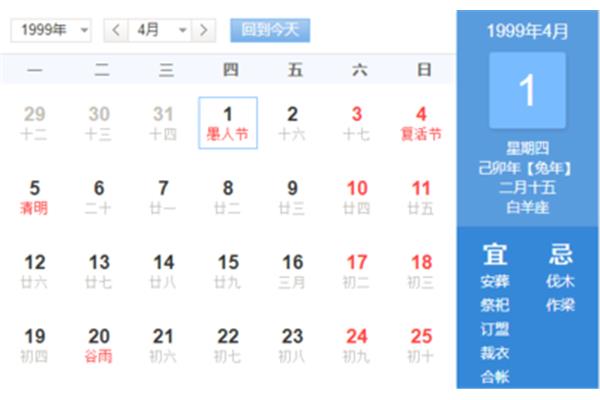Go to previous month arrow
The height and width of the screenshot is (400, 600).
click(116, 30)
